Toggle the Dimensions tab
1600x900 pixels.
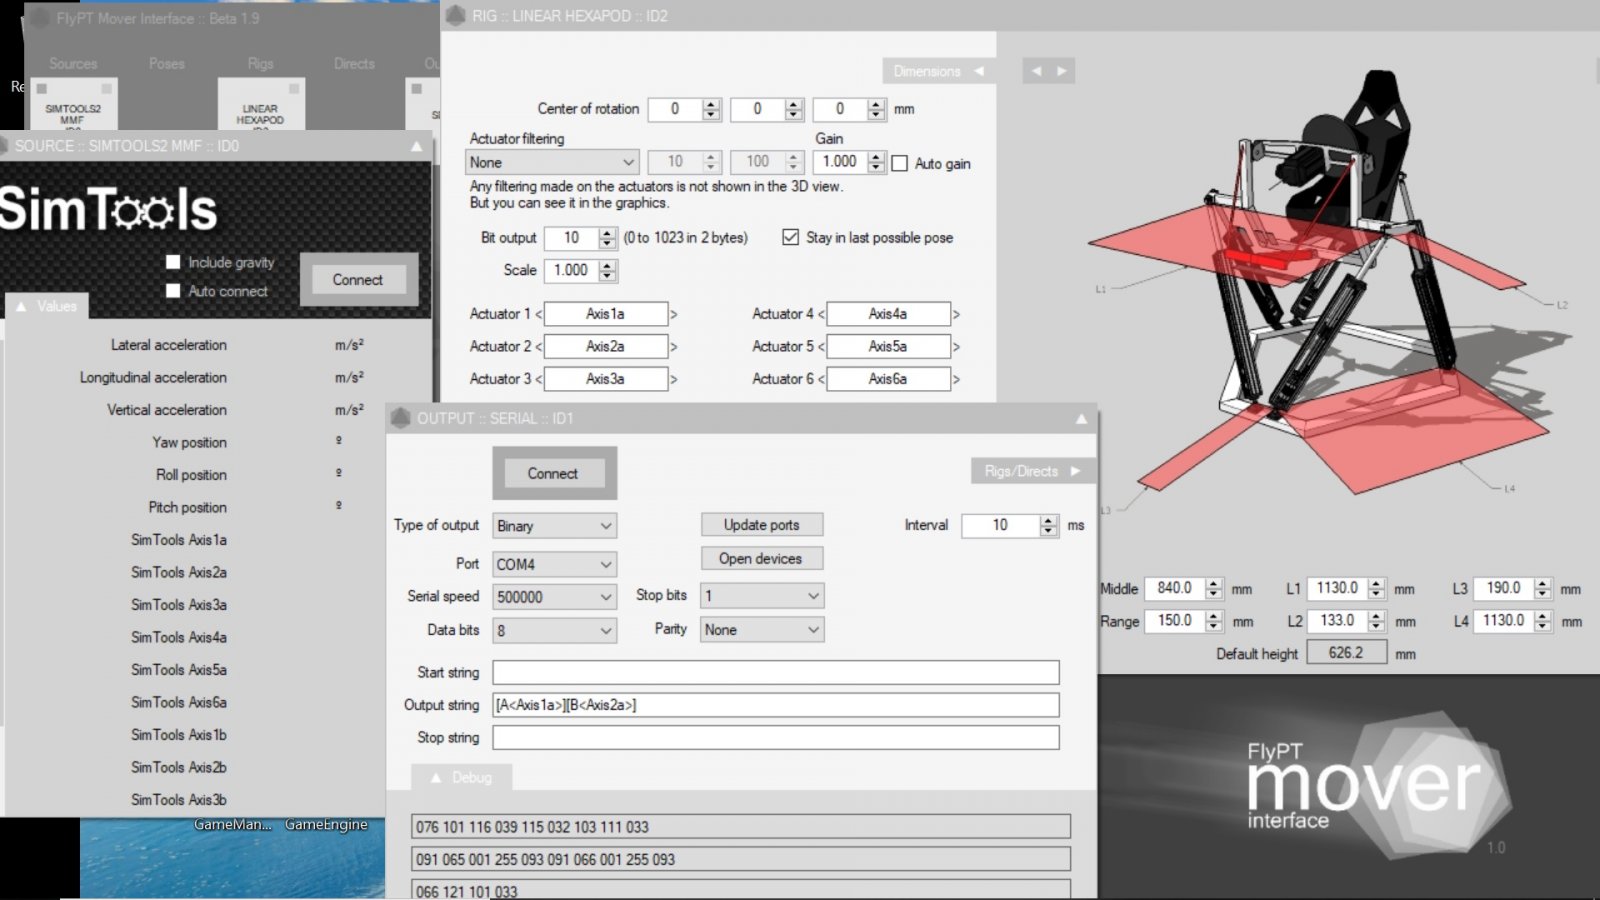click(x=937, y=71)
